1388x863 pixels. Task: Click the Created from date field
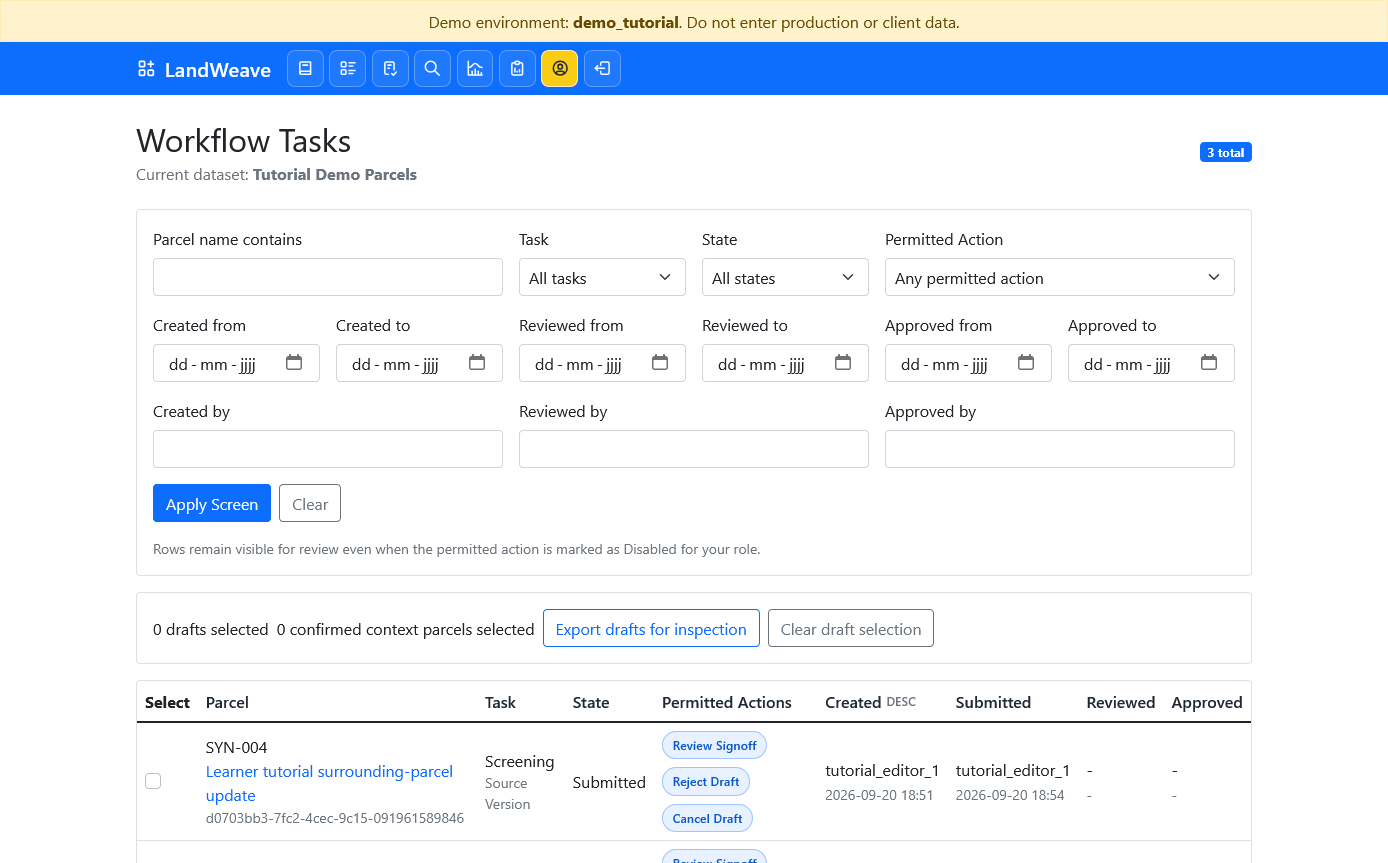(x=236, y=363)
